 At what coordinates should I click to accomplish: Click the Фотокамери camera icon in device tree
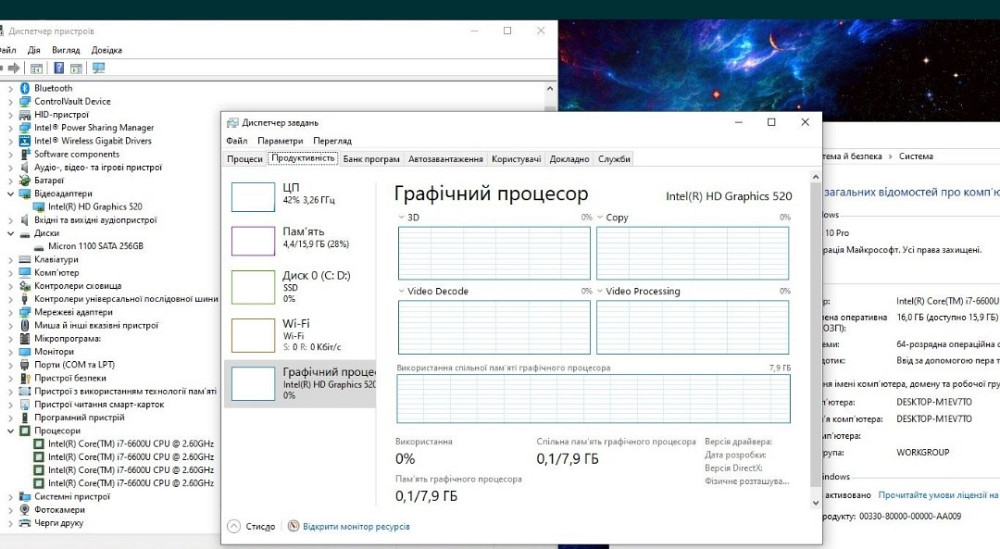point(25,509)
